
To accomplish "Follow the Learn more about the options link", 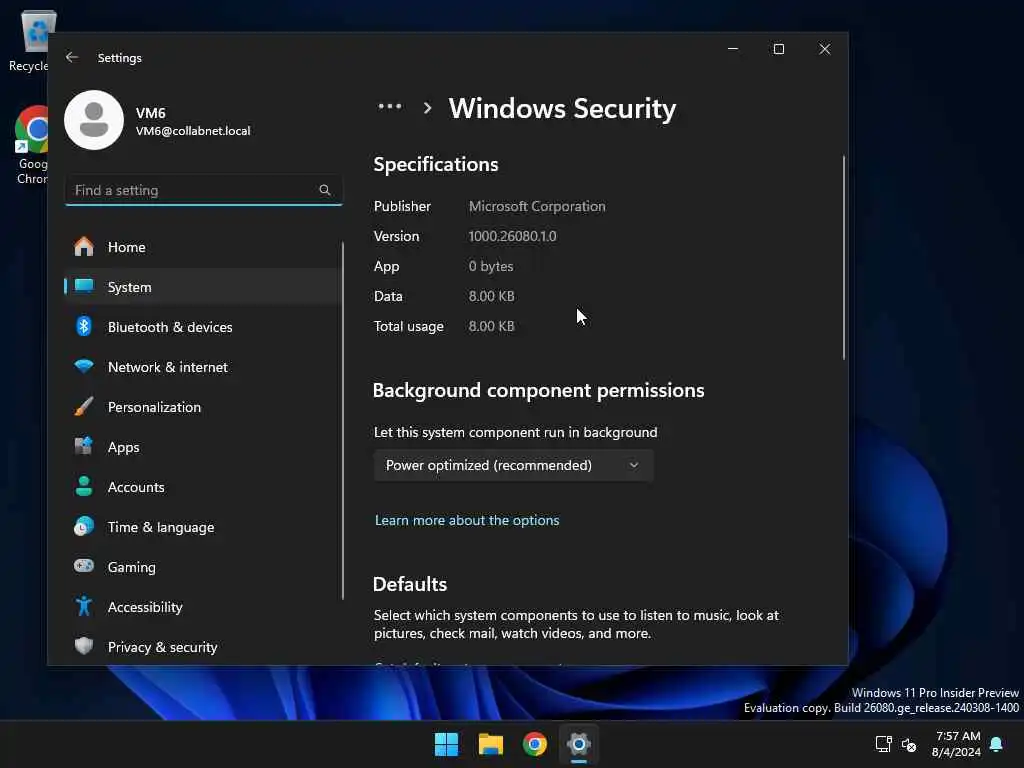I will tap(467, 520).
